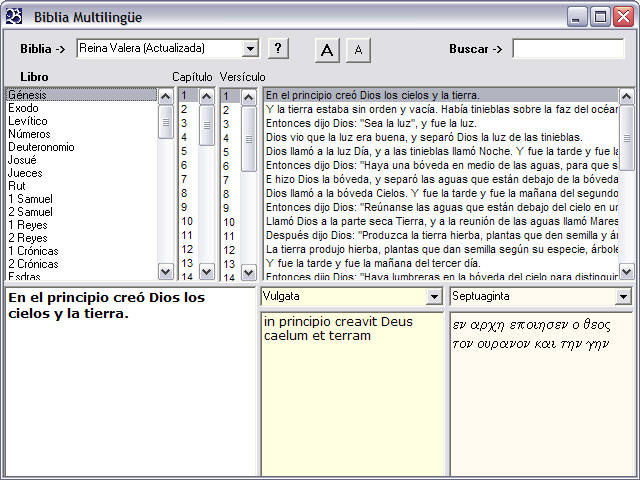Click into the Buscar search field
Viewport: 640px width, 480px height.
click(x=569, y=49)
